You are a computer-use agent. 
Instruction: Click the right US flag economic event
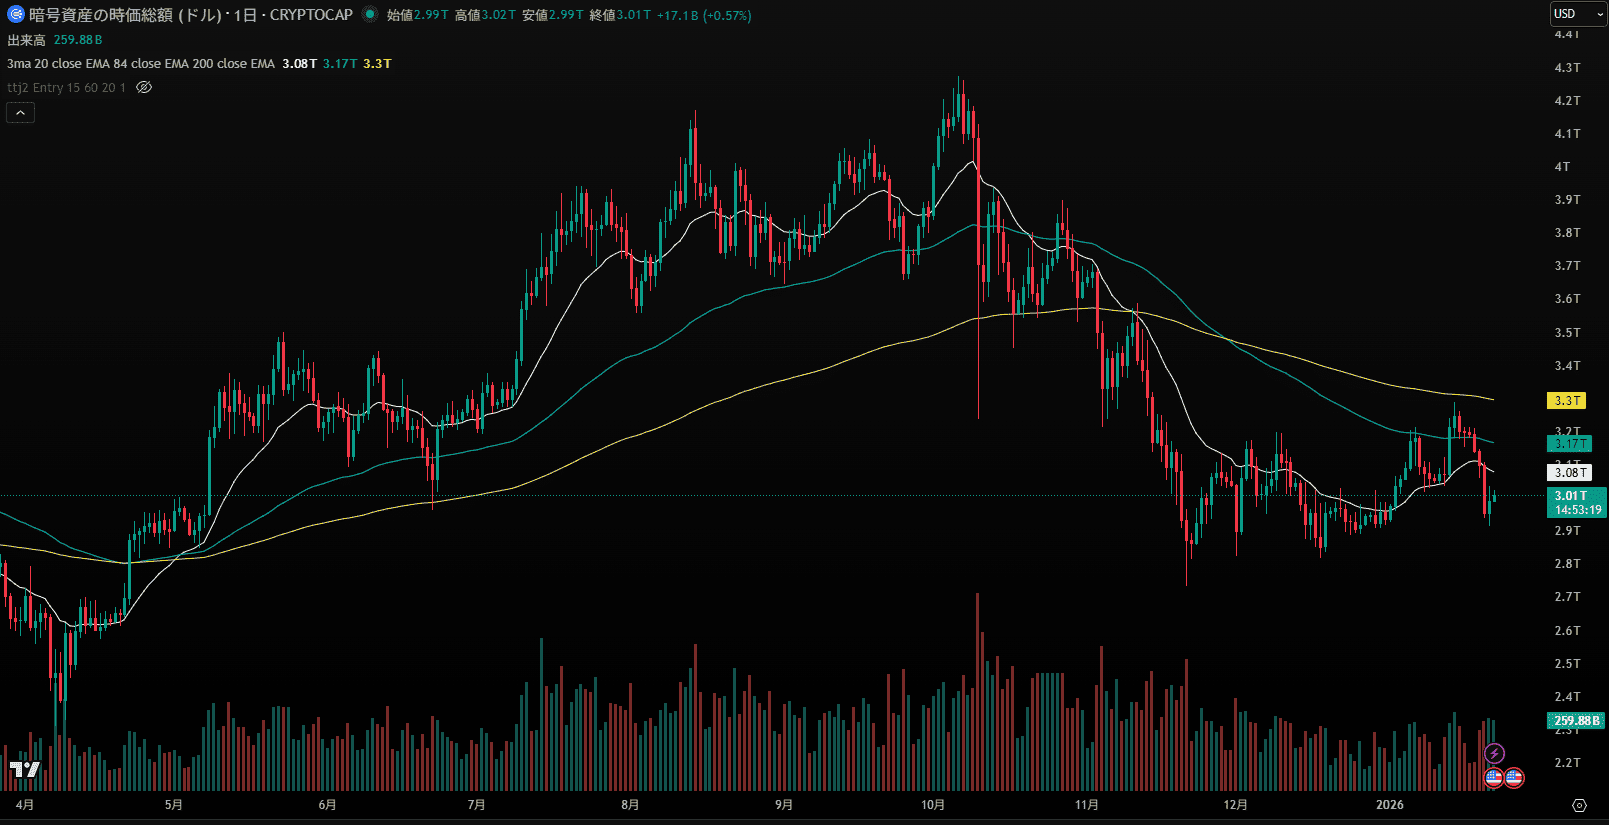(x=1514, y=777)
